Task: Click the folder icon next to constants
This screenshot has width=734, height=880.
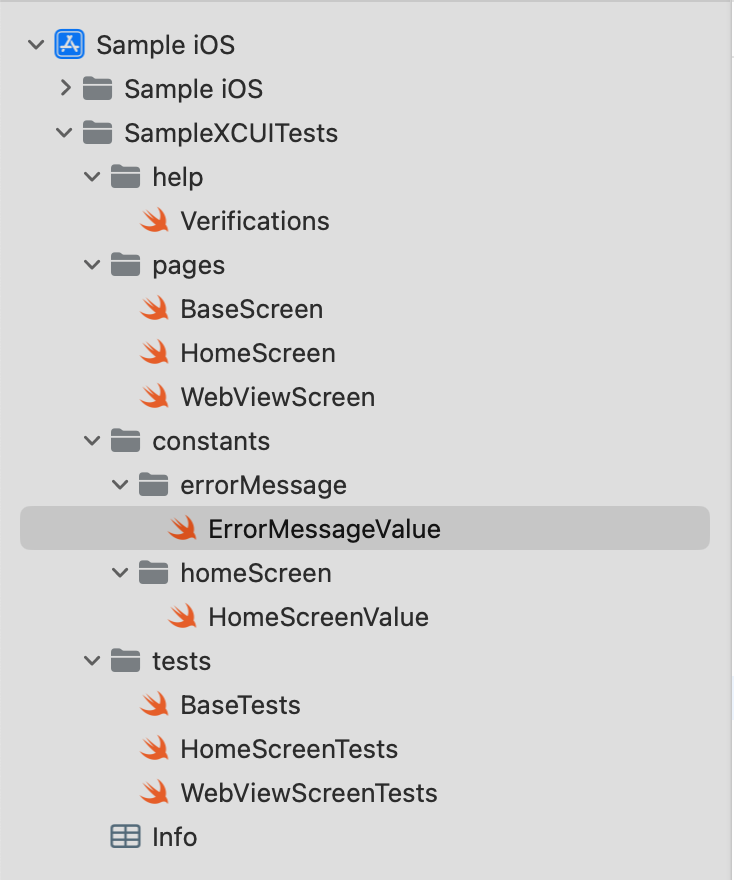Action: click(x=125, y=441)
